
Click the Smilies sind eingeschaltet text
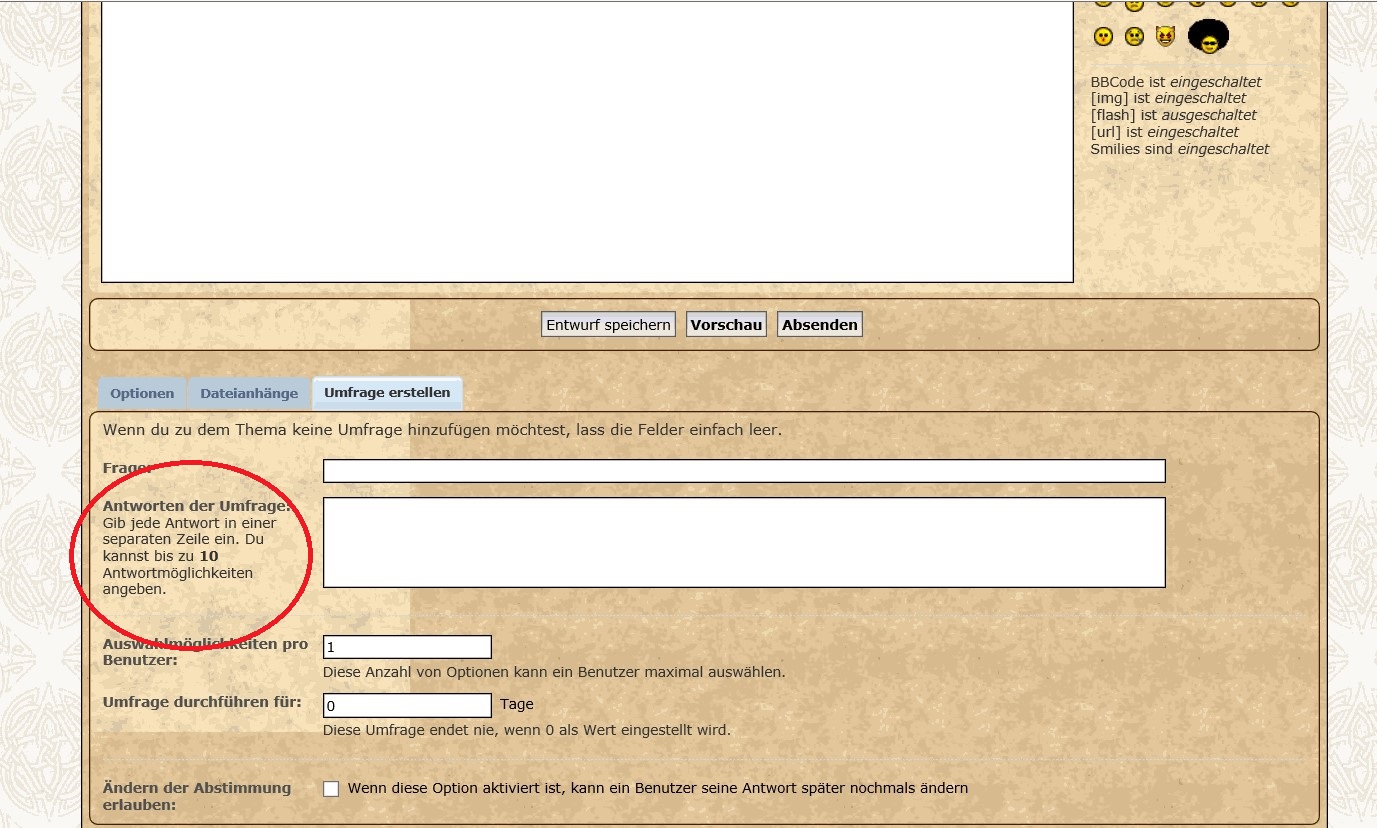coord(1179,149)
